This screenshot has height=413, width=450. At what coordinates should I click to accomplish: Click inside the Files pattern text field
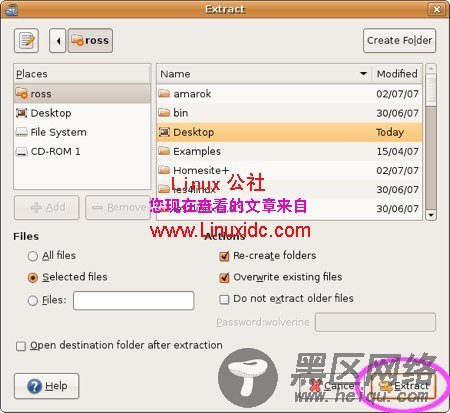point(134,300)
